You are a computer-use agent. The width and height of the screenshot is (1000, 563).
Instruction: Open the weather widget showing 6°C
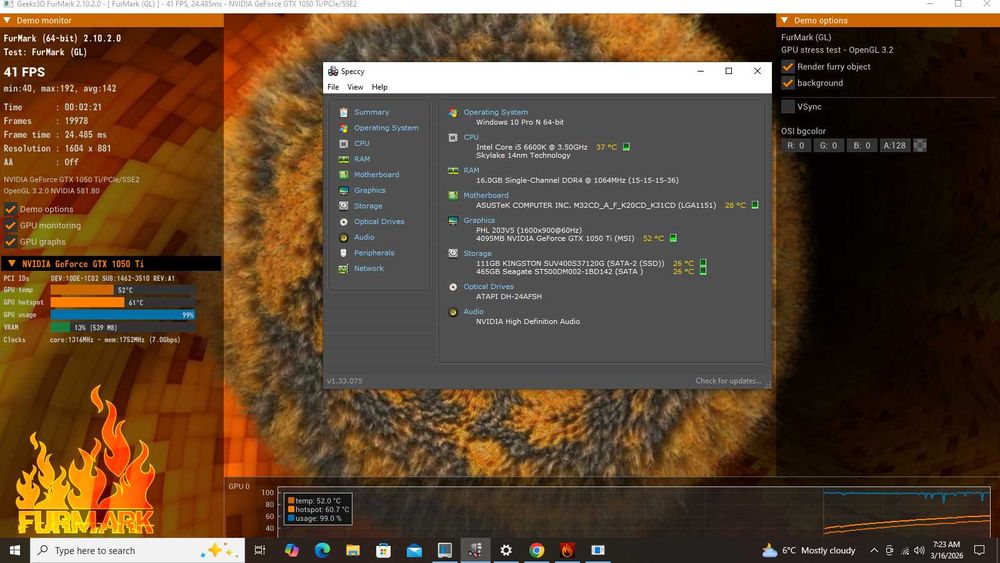[809, 550]
